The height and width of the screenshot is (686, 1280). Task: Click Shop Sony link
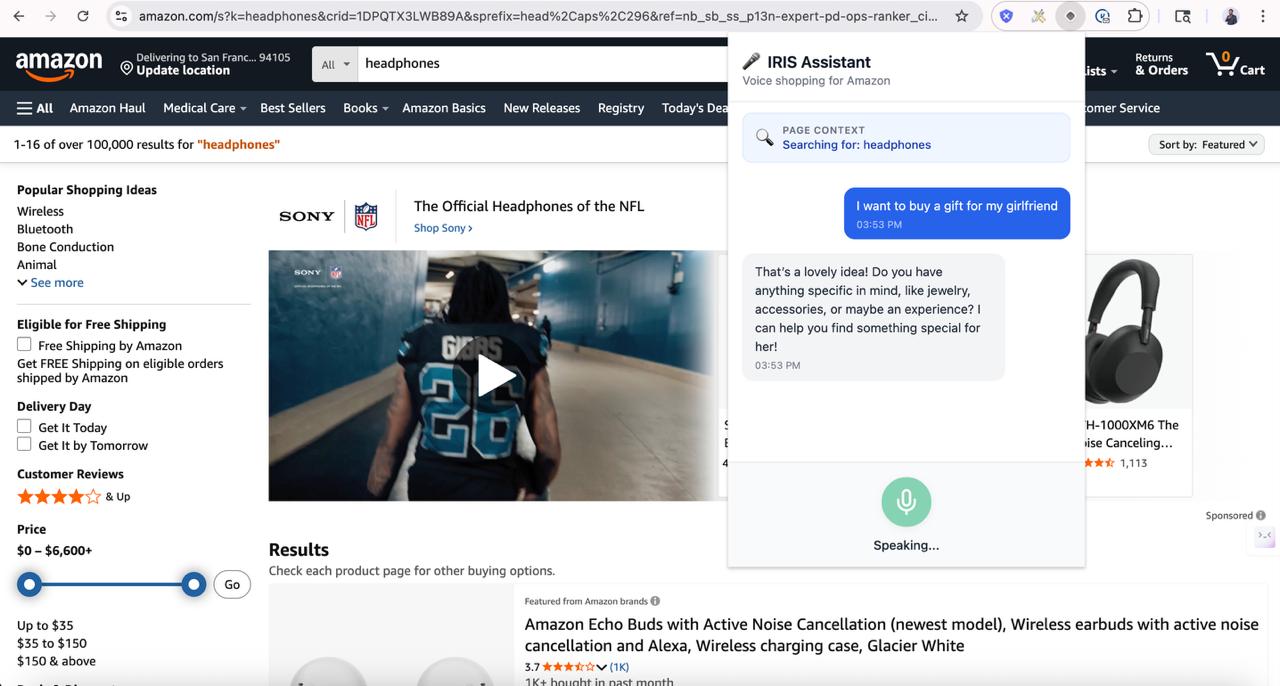tap(443, 228)
